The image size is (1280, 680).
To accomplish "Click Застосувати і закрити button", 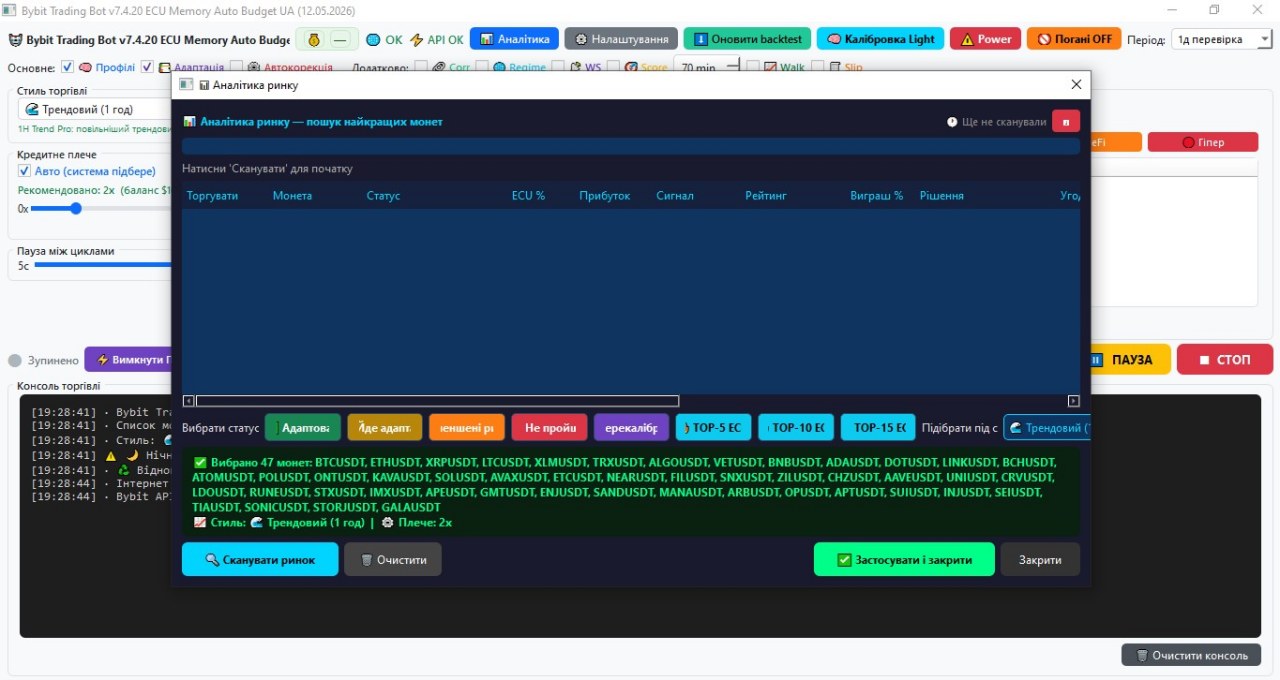I will [904, 559].
